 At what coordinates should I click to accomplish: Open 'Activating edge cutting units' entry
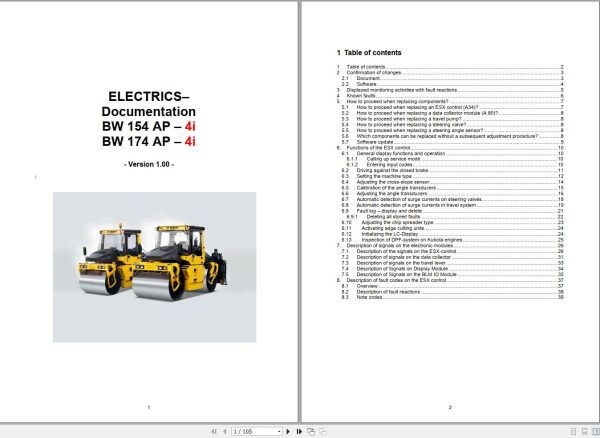pos(452,228)
